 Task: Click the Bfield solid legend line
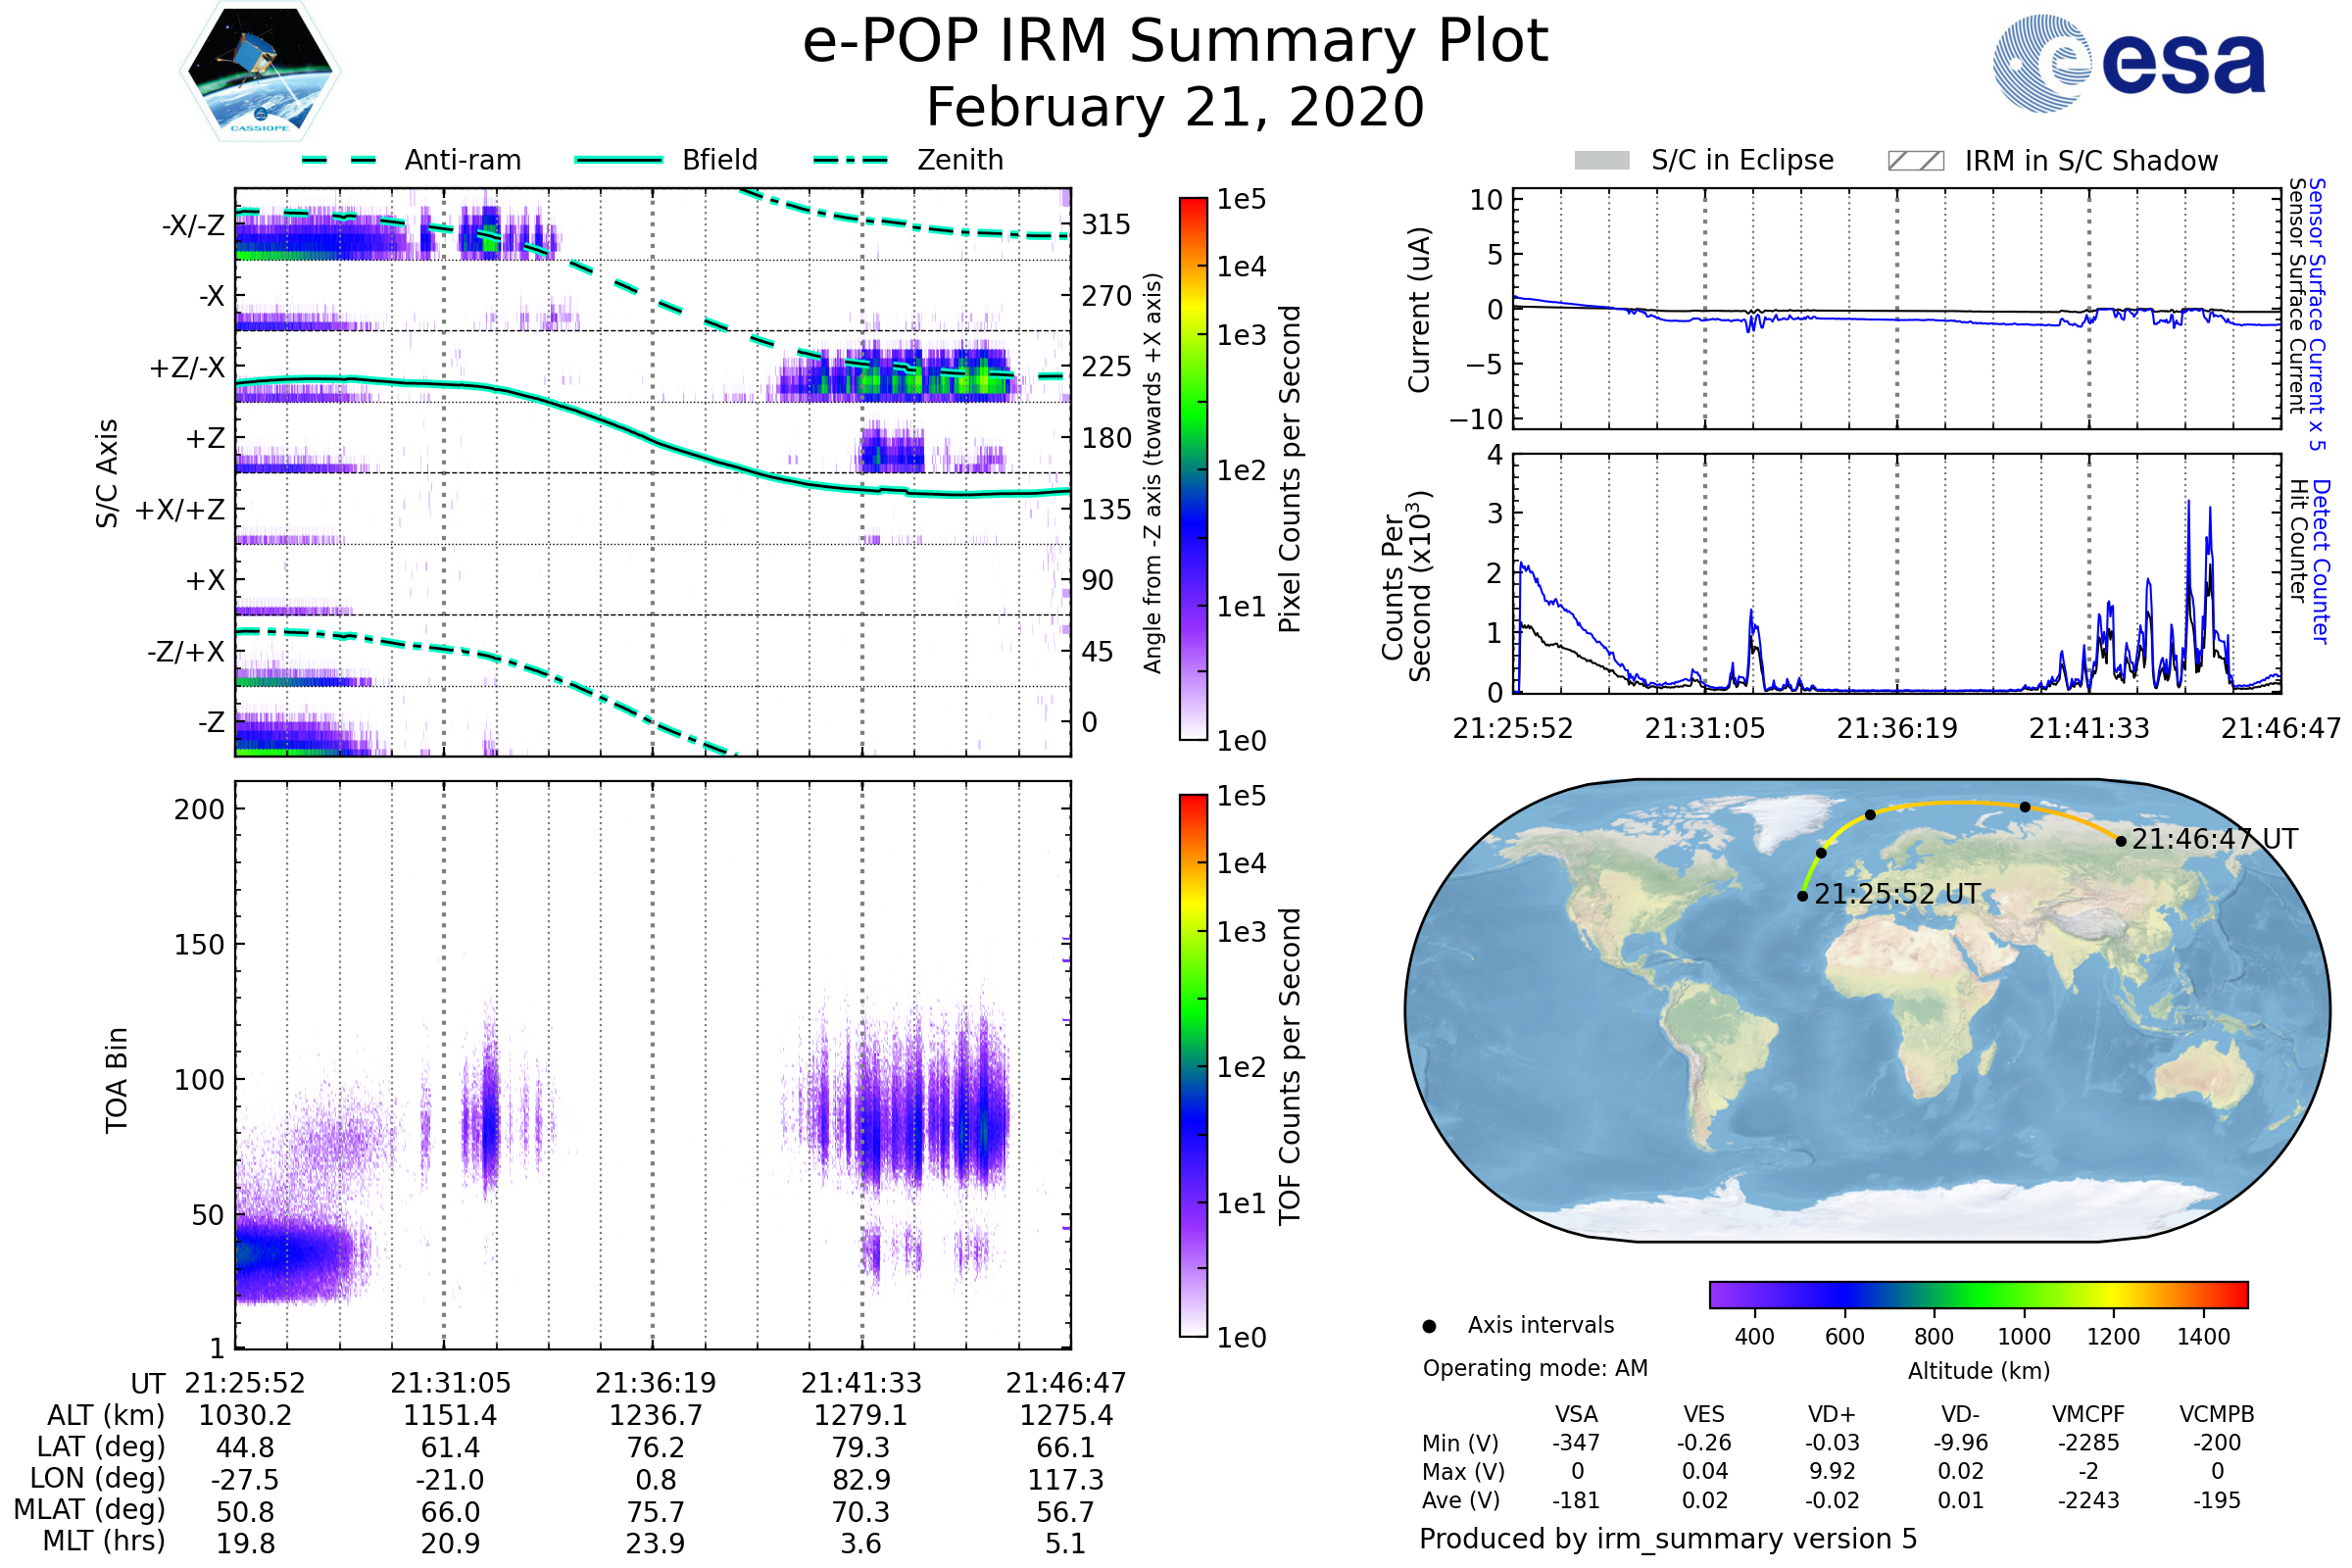[x=618, y=160]
